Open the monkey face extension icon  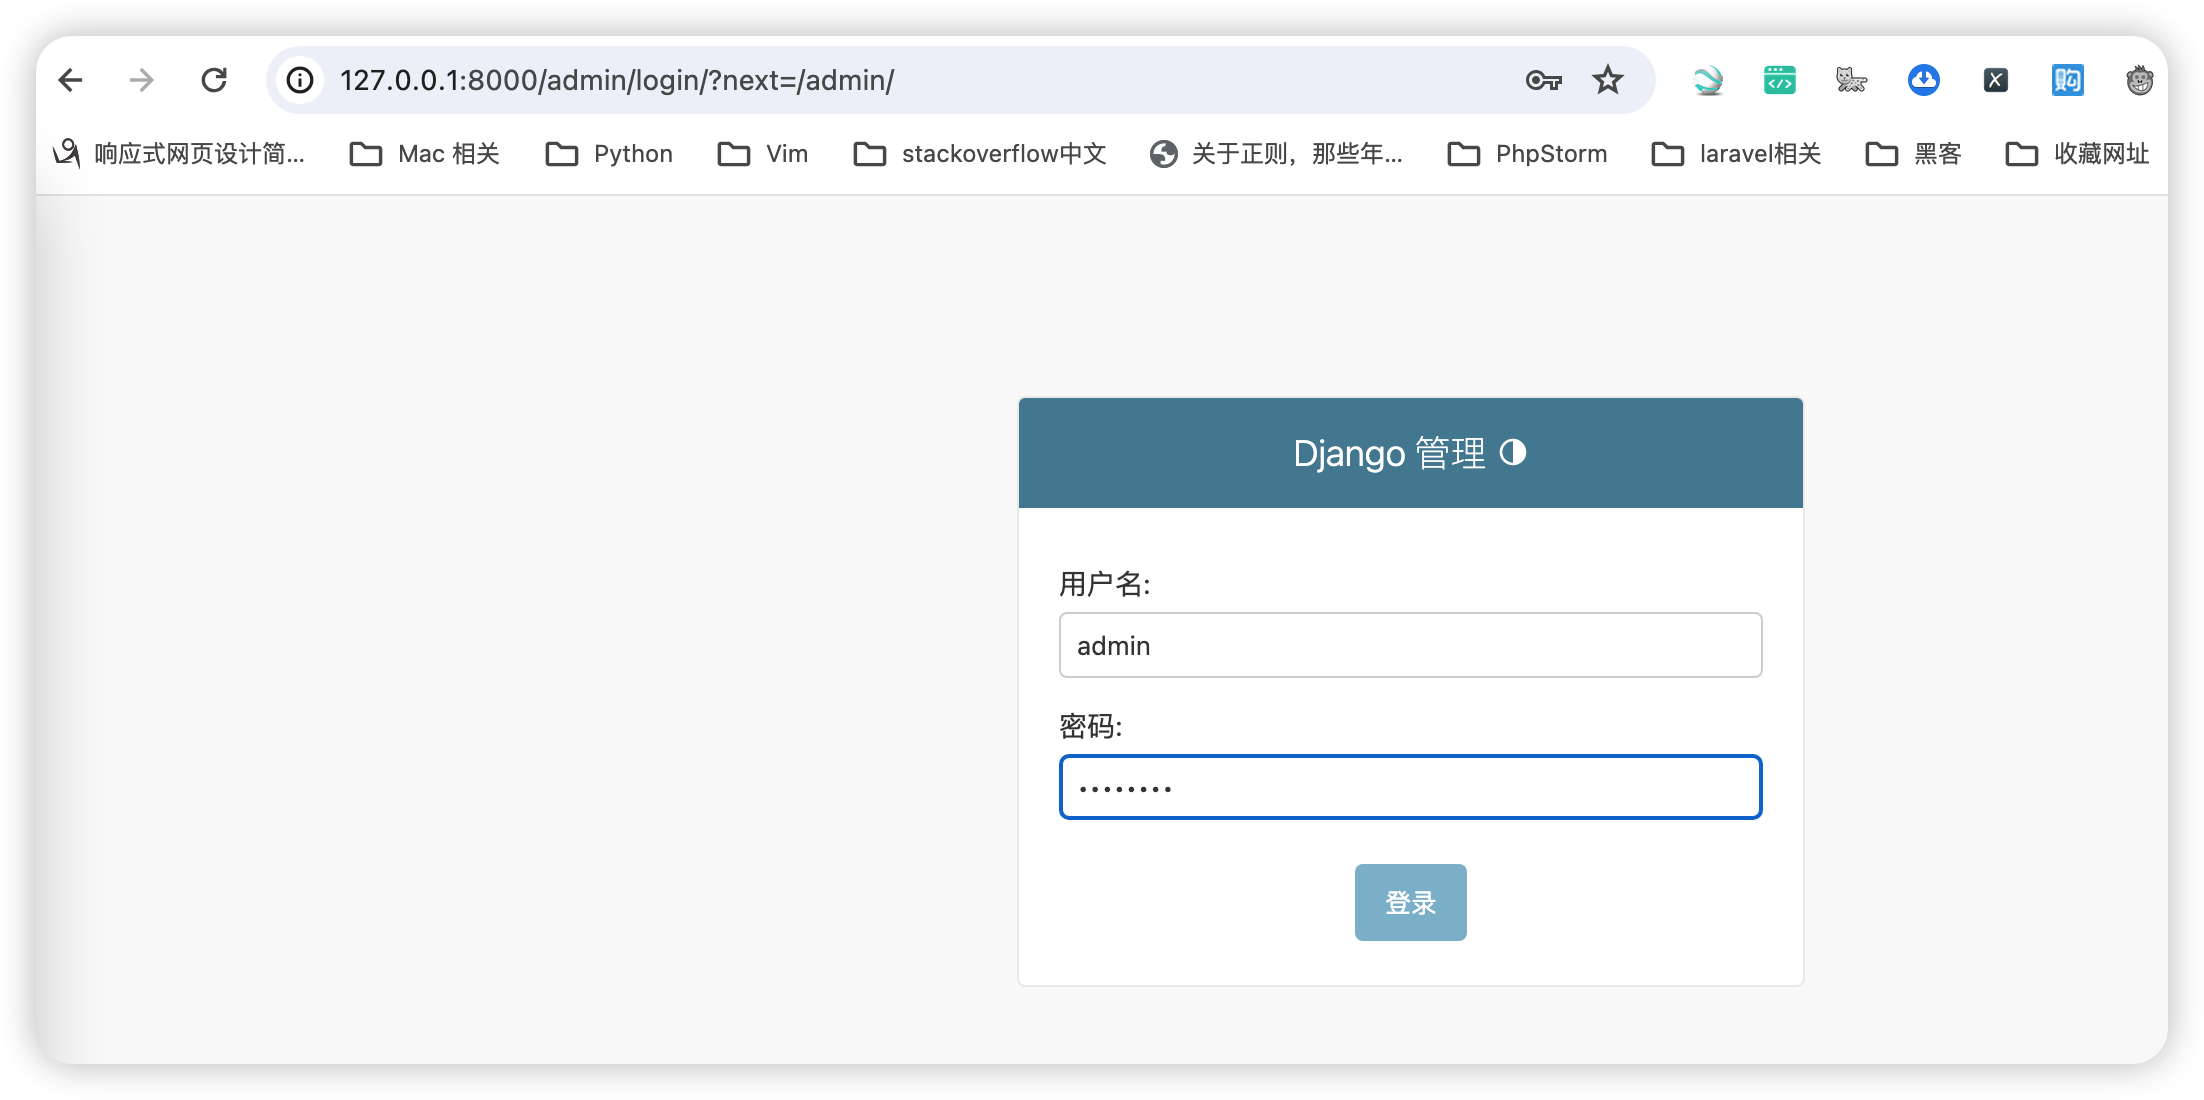click(2139, 80)
